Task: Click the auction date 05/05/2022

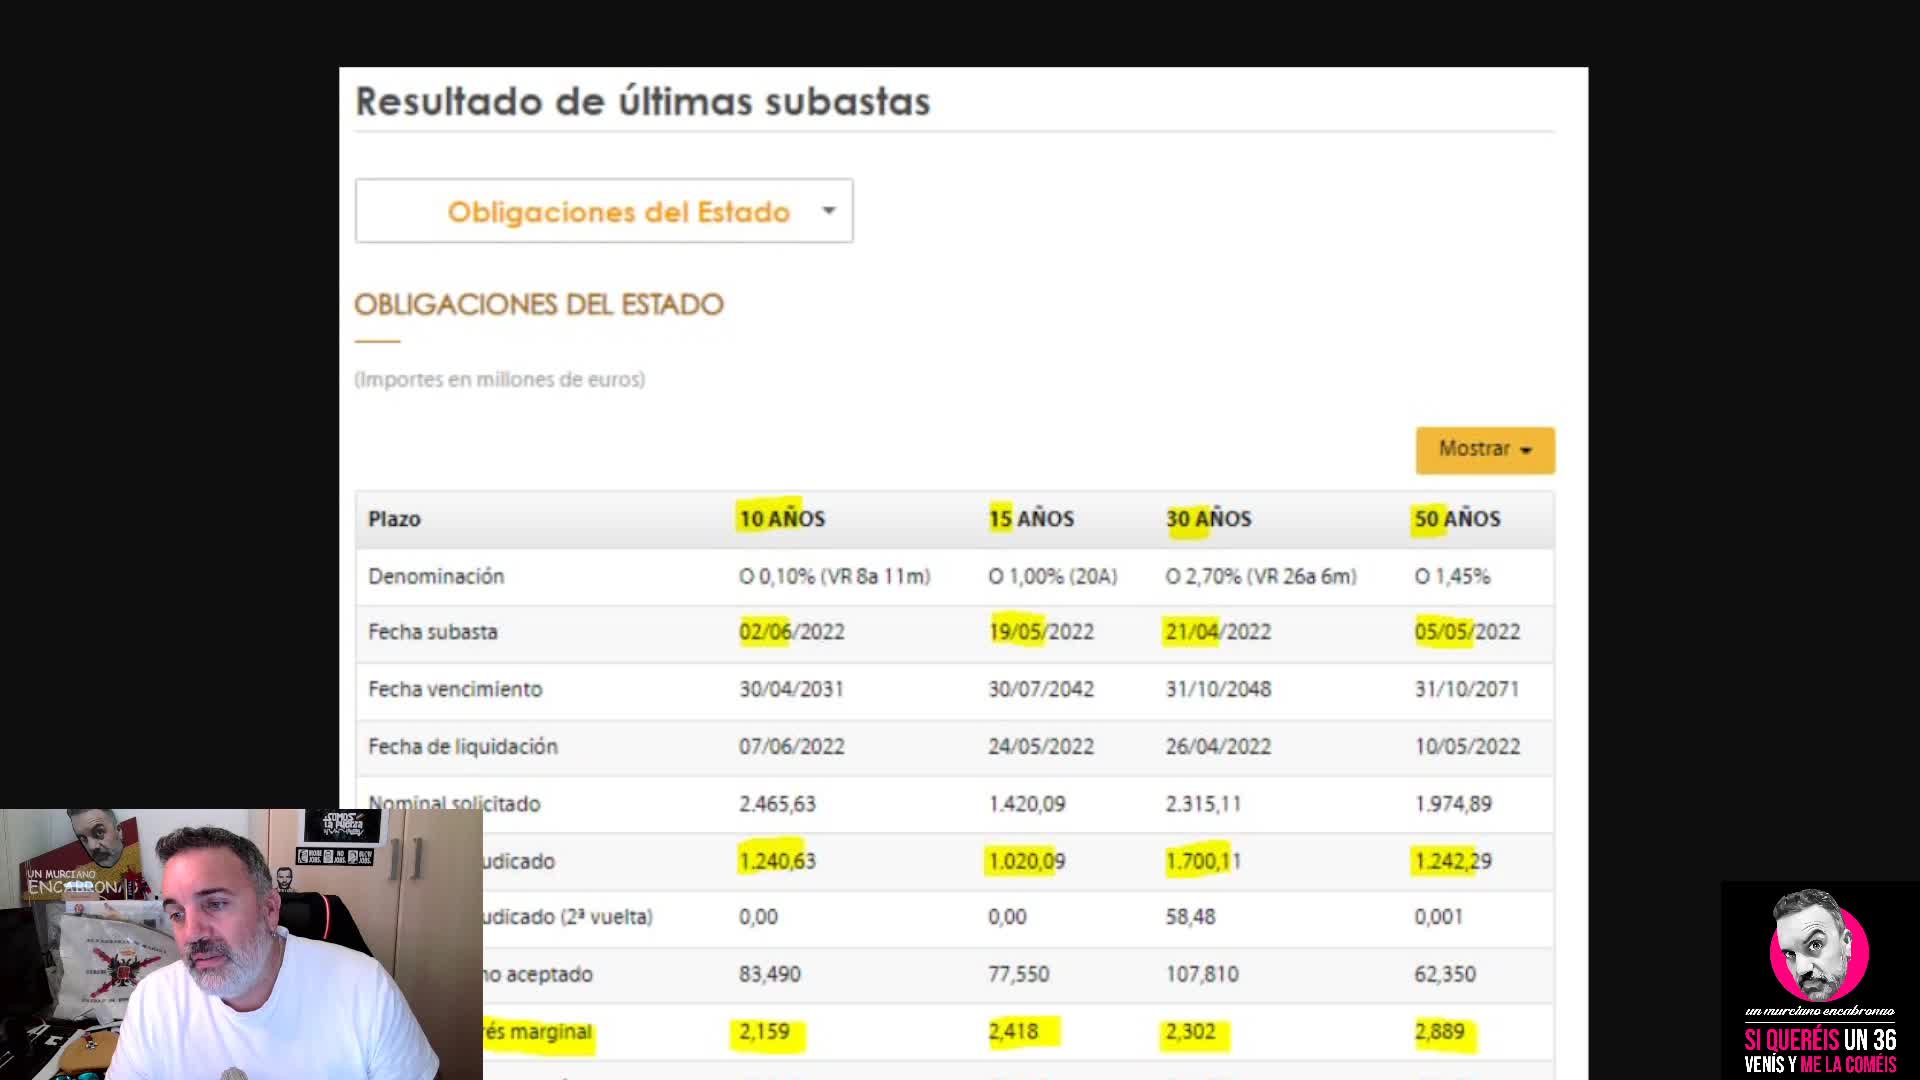Action: [1467, 632]
